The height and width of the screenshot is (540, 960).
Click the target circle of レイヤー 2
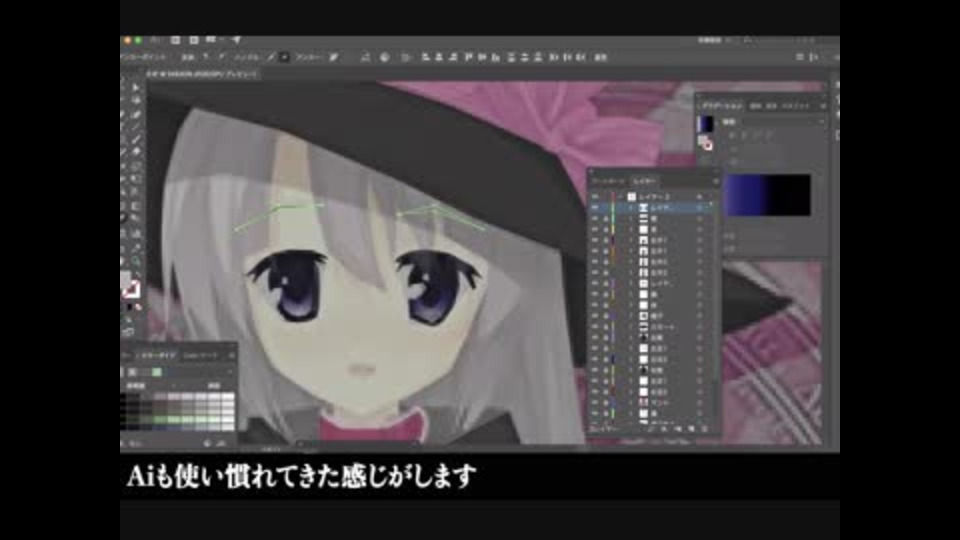tap(699, 197)
